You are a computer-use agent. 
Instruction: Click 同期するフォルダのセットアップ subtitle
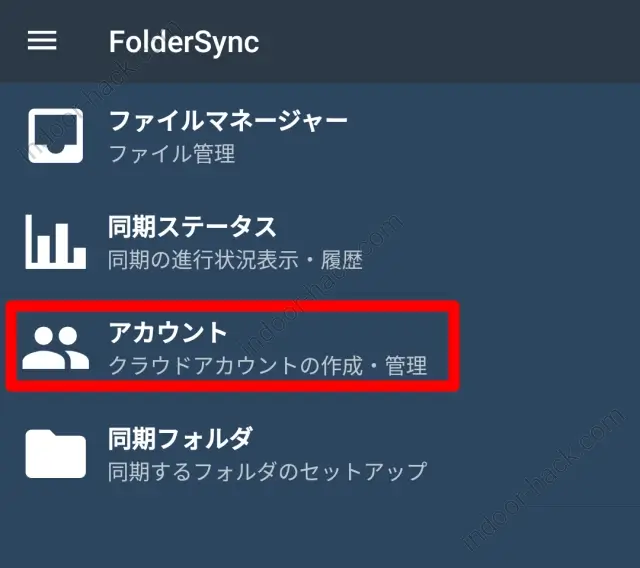(267, 472)
